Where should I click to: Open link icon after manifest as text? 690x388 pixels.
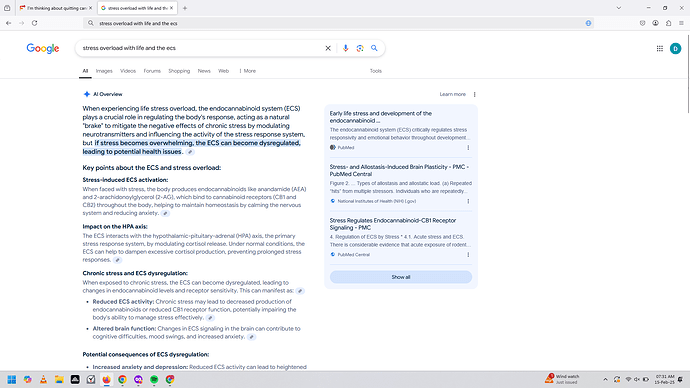click(x=300, y=291)
